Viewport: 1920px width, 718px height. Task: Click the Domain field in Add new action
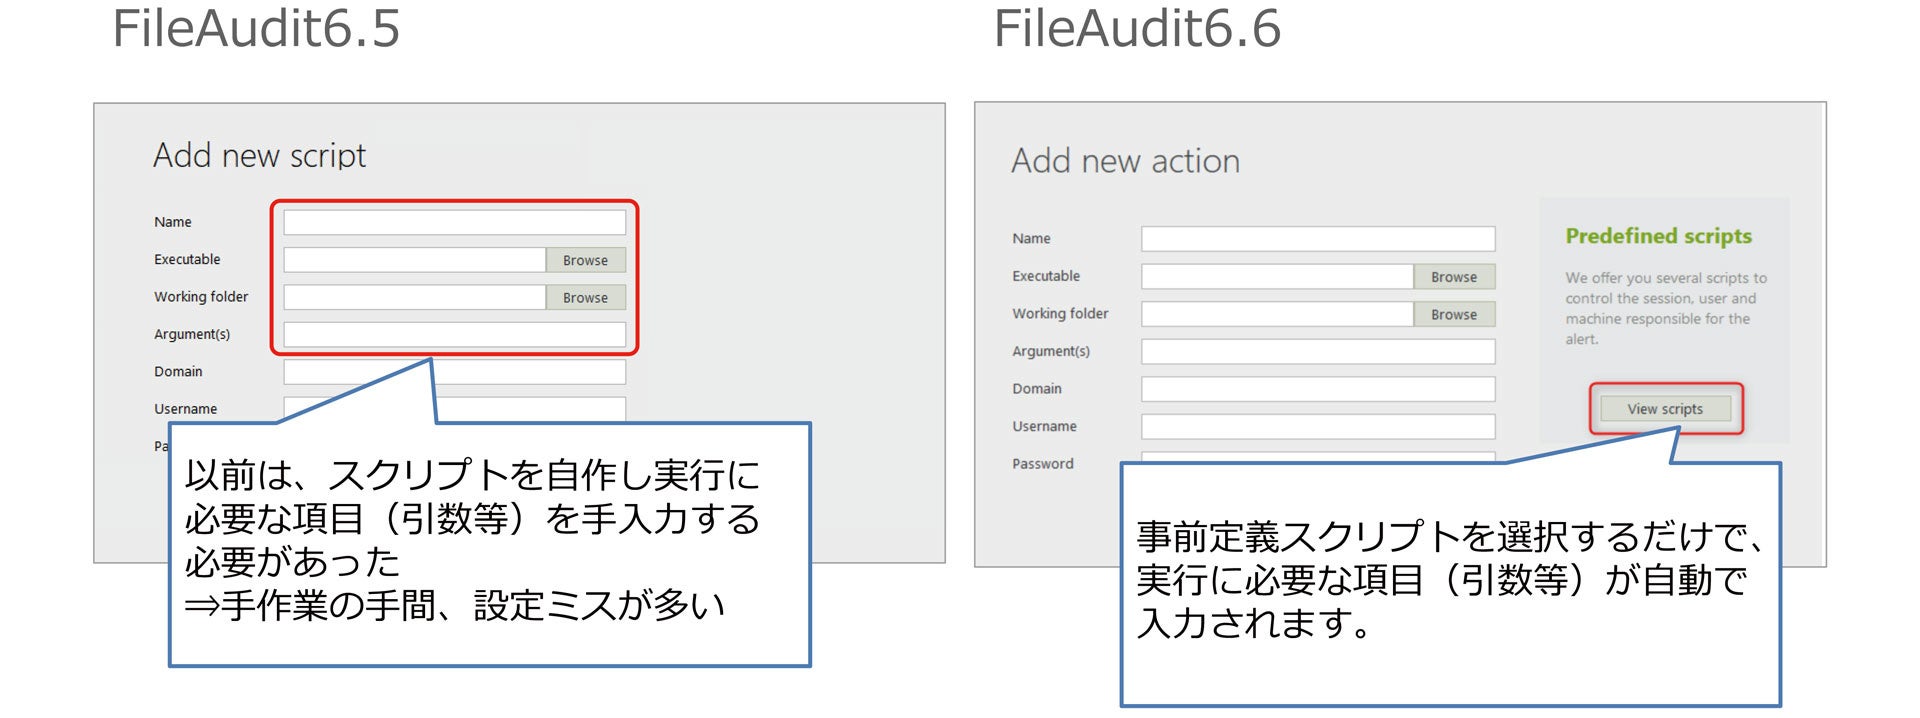coord(1318,389)
